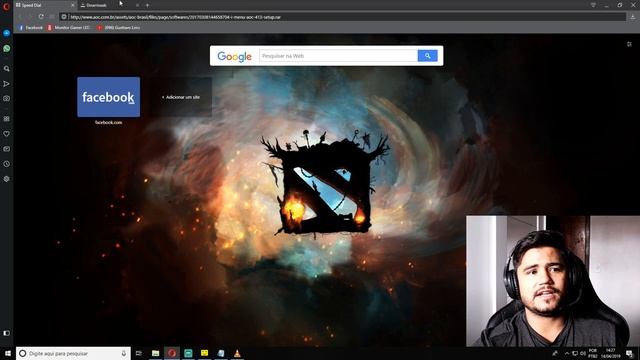The height and width of the screenshot is (360, 640).
Task: Open the yellow Sticky Notes taskbar icon
Action: [204, 353]
